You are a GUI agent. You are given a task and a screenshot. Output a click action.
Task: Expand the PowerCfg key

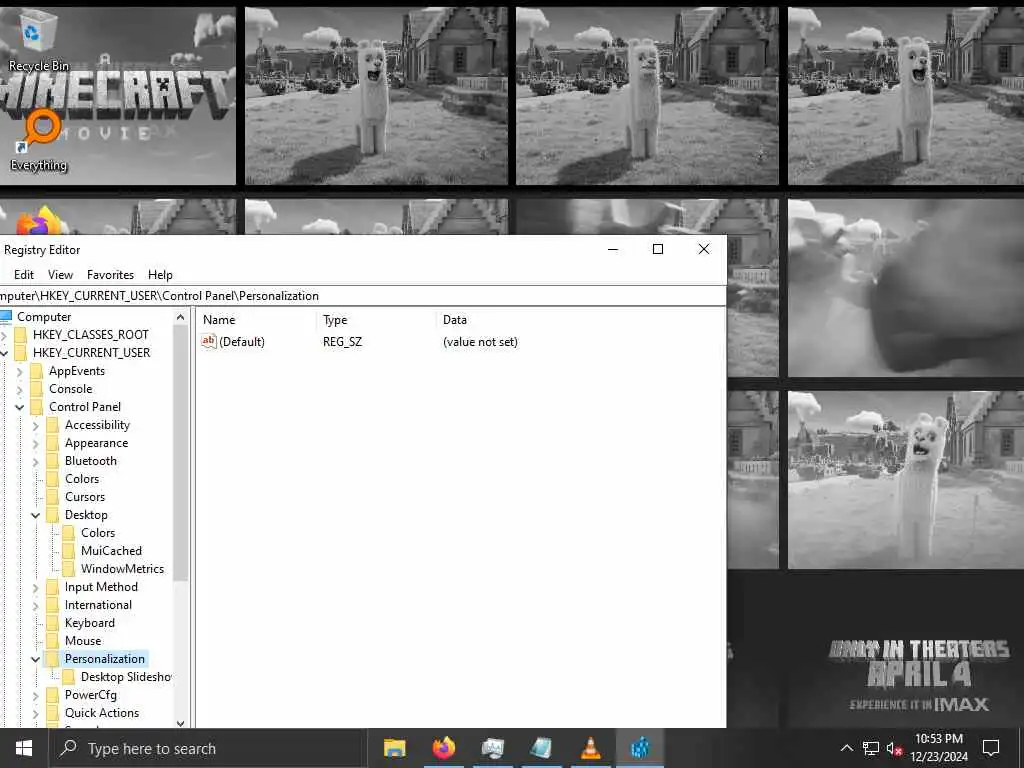pyautogui.click(x=36, y=696)
